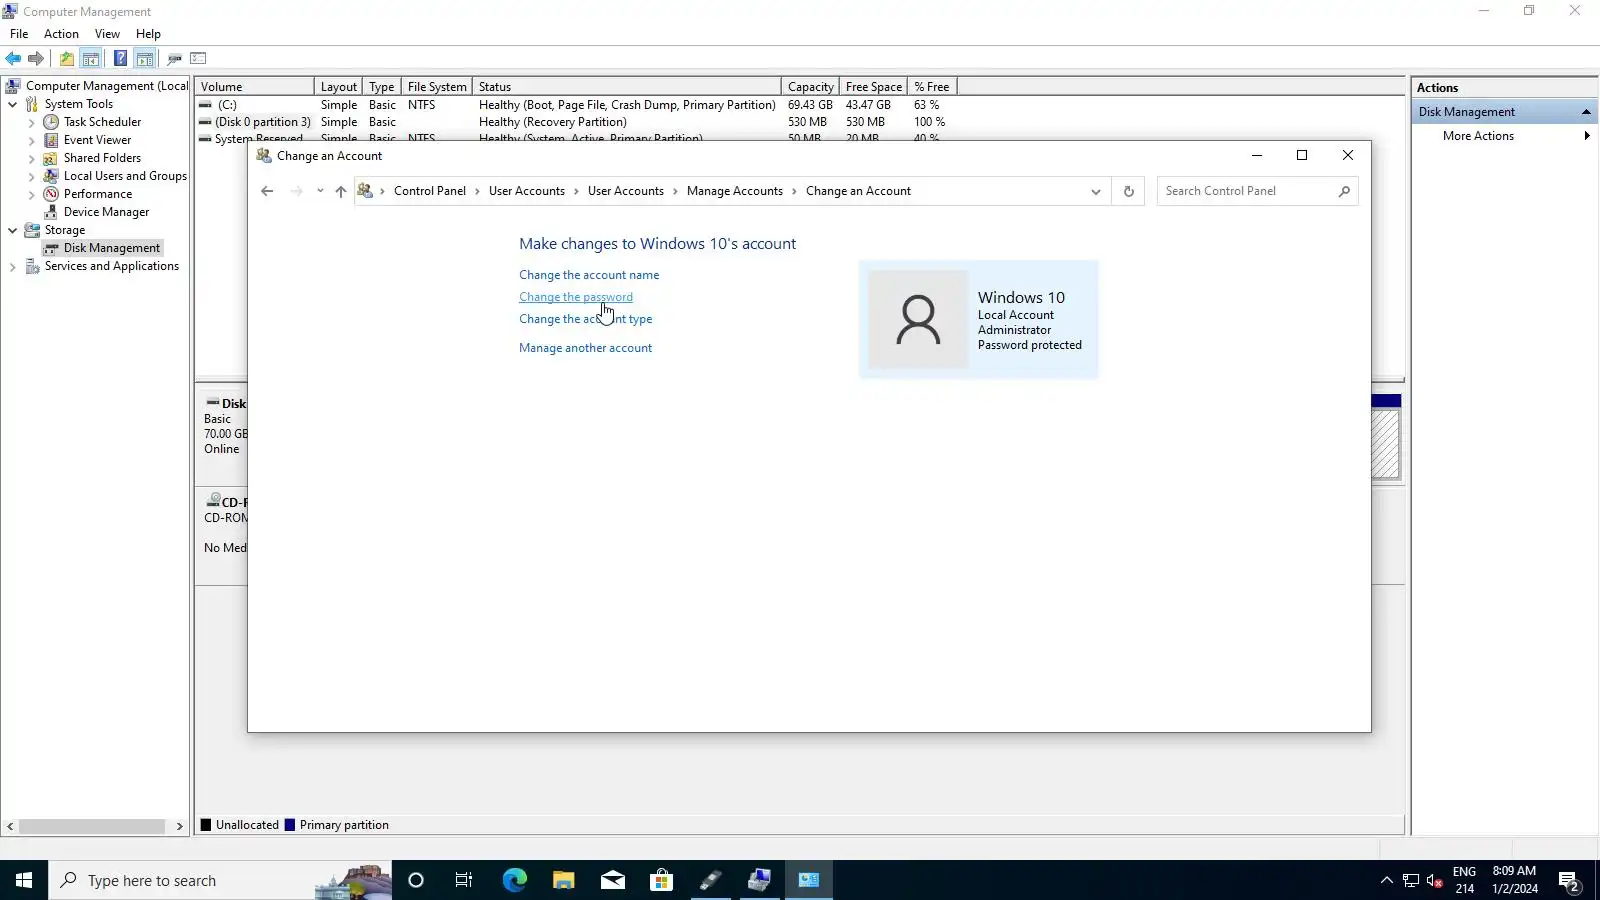This screenshot has height=900, width=1600.
Task: Click the Forward arrow in Computer Management toolbar
Action: pos(36,58)
